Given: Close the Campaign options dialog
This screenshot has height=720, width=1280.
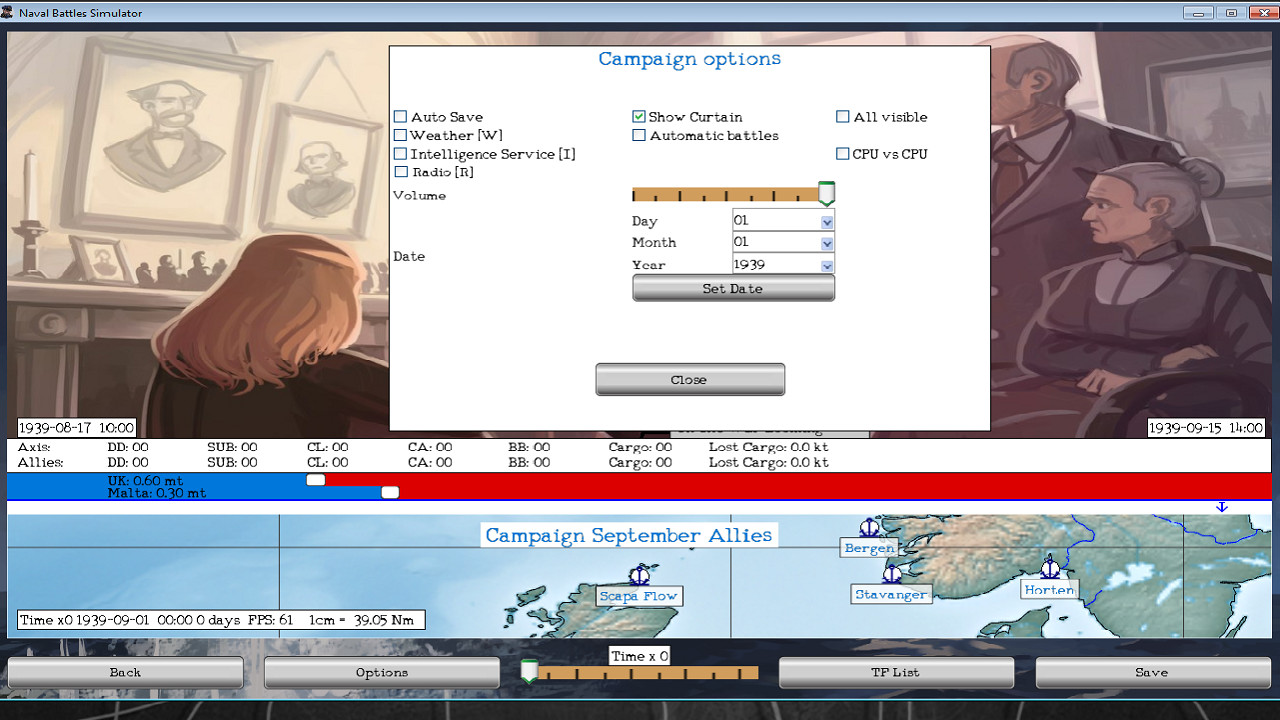Looking at the screenshot, I should point(689,379).
